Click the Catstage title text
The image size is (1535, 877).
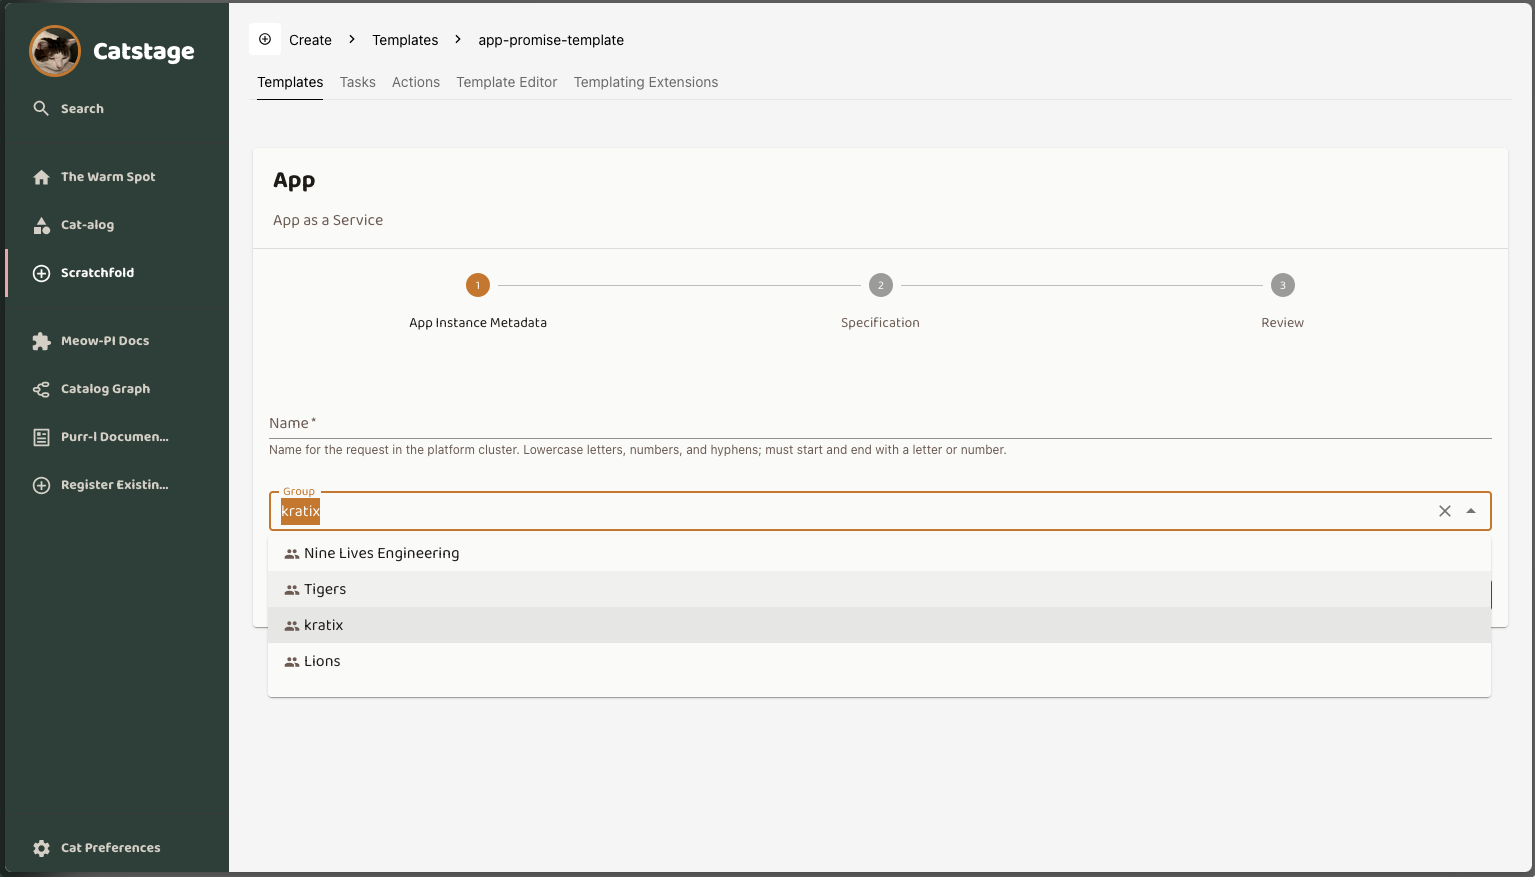144,51
